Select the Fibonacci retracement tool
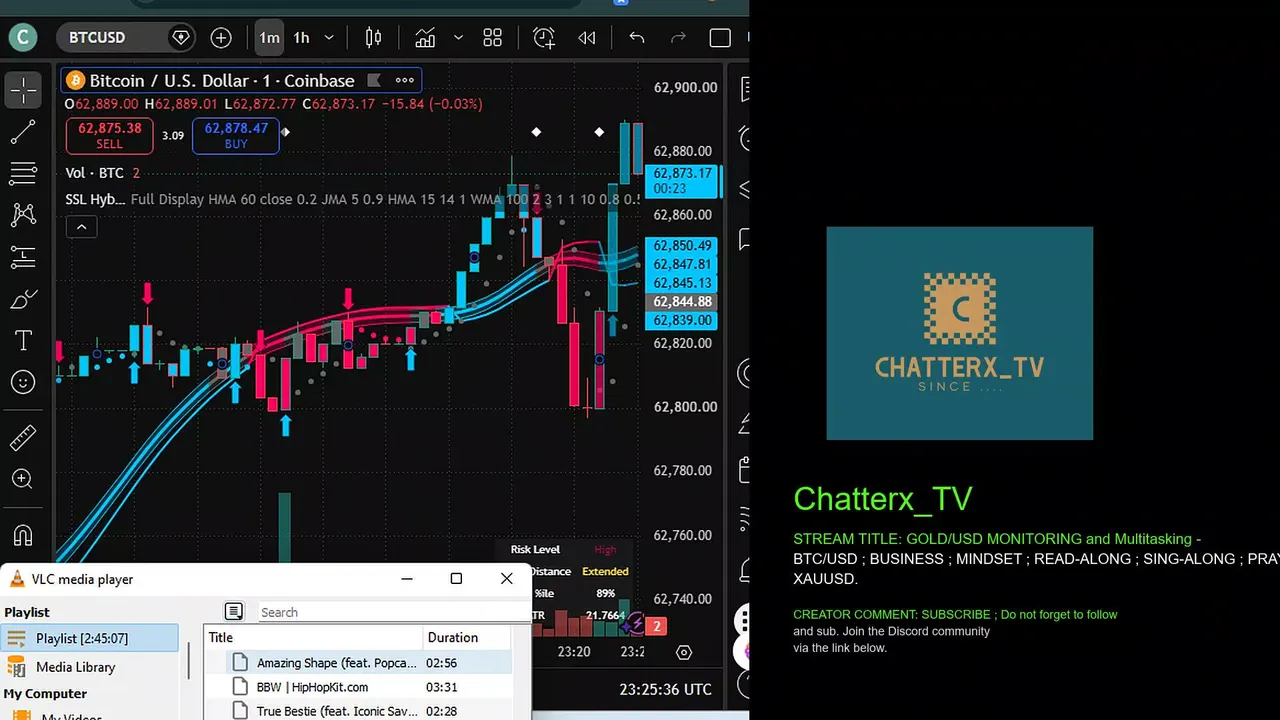The image size is (1280, 720). (23, 173)
